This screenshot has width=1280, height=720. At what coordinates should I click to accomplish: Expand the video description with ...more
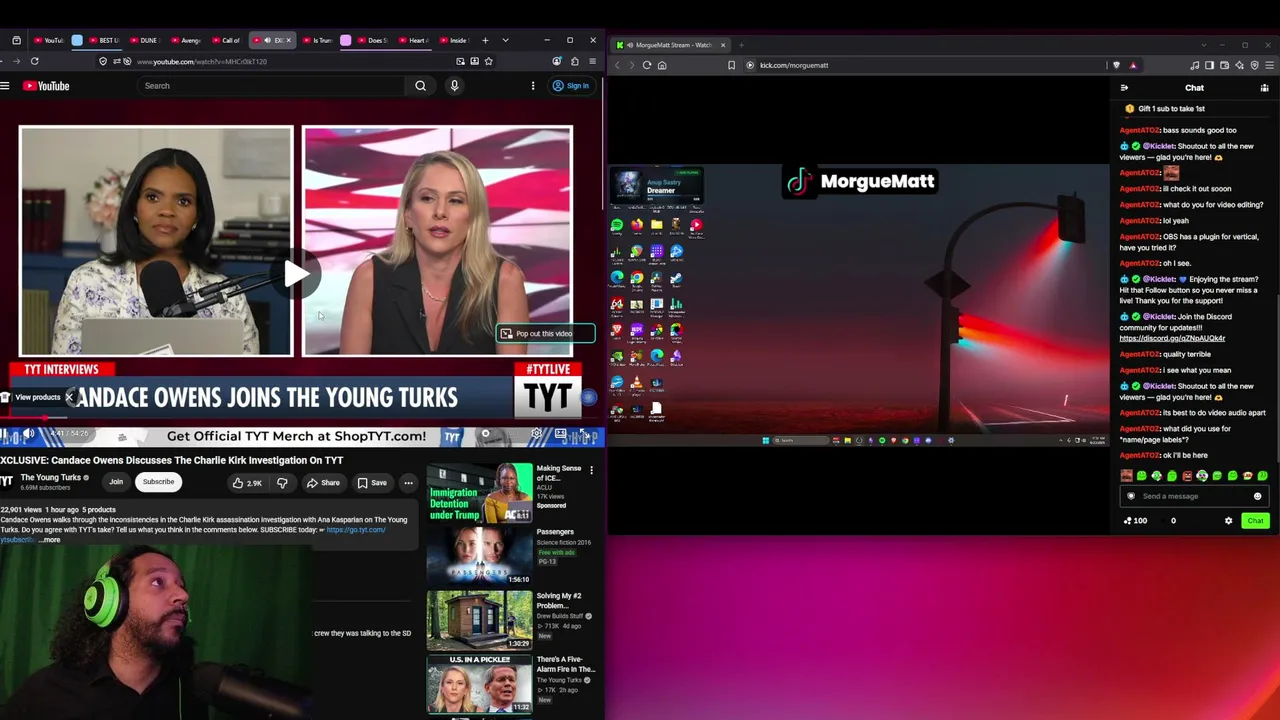tap(50, 540)
